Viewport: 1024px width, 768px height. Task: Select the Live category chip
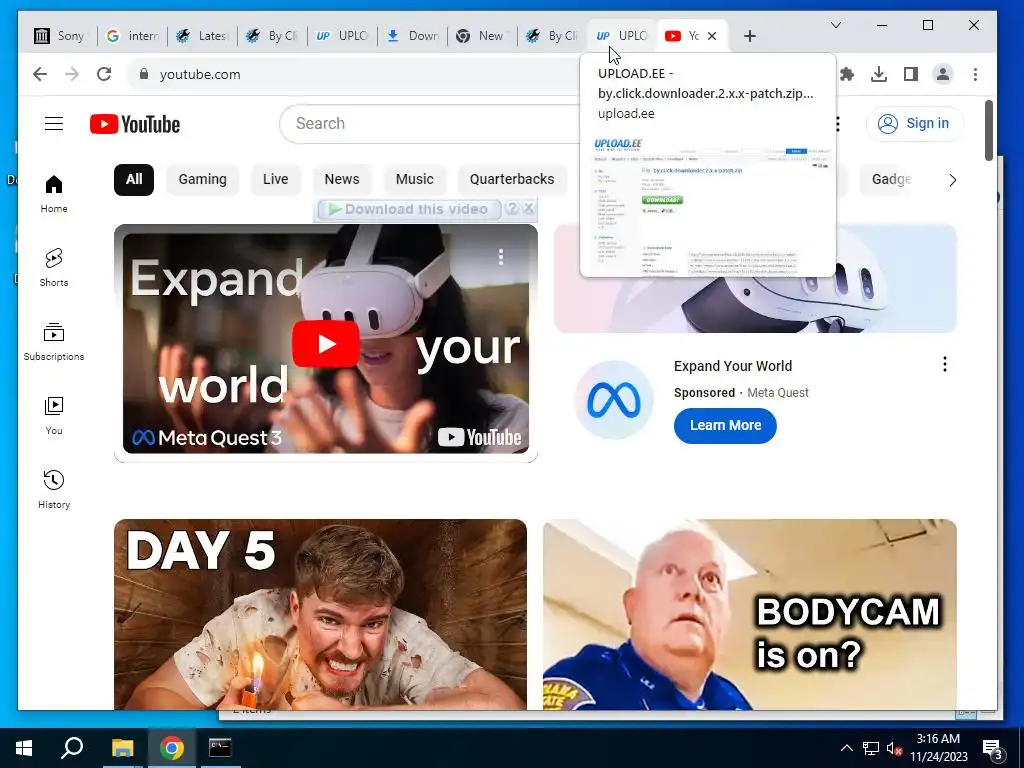point(276,180)
